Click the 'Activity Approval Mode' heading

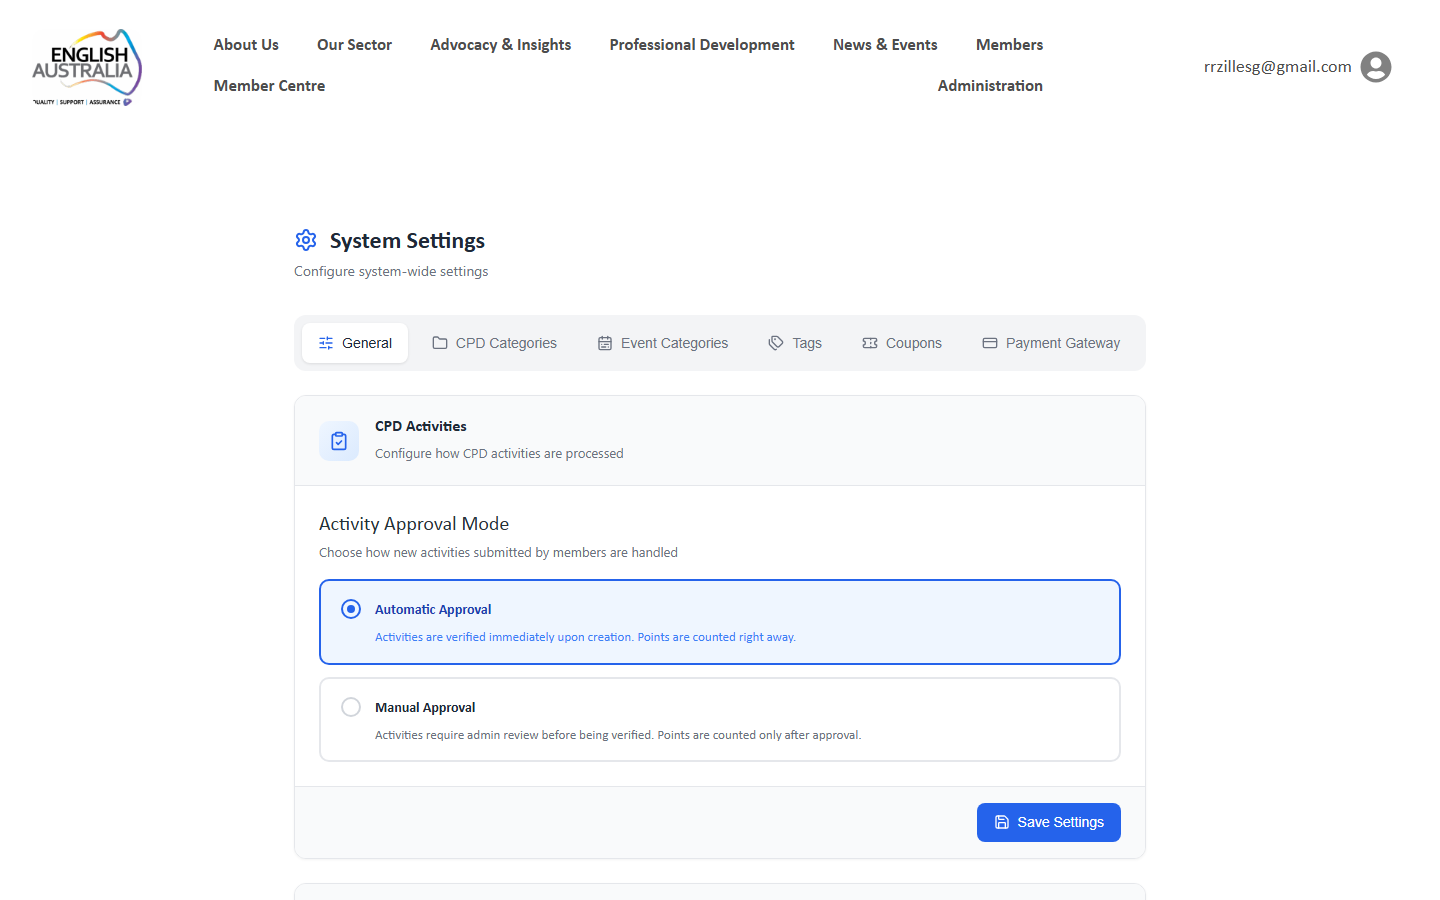pyautogui.click(x=414, y=524)
